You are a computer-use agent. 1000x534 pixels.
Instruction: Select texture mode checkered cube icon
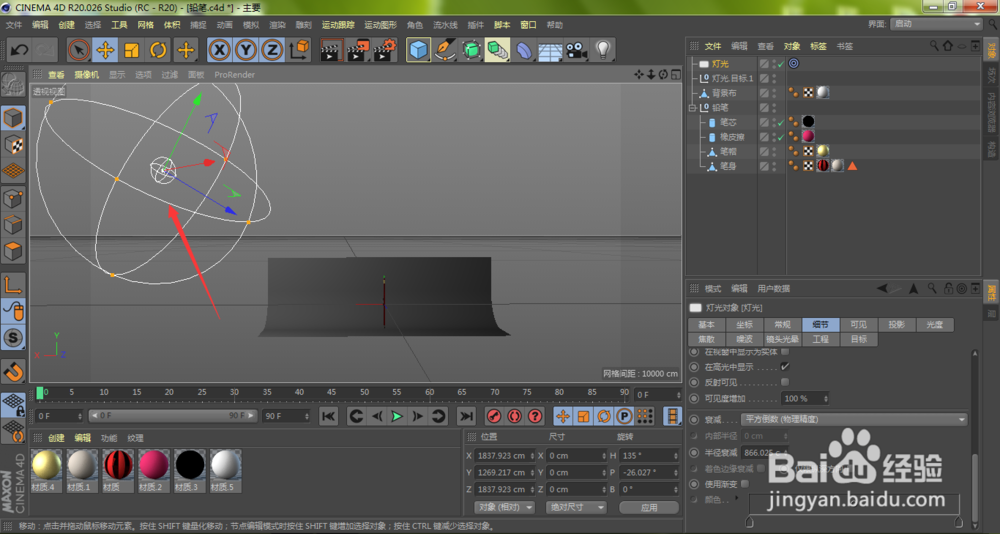[x=13, y=145]
